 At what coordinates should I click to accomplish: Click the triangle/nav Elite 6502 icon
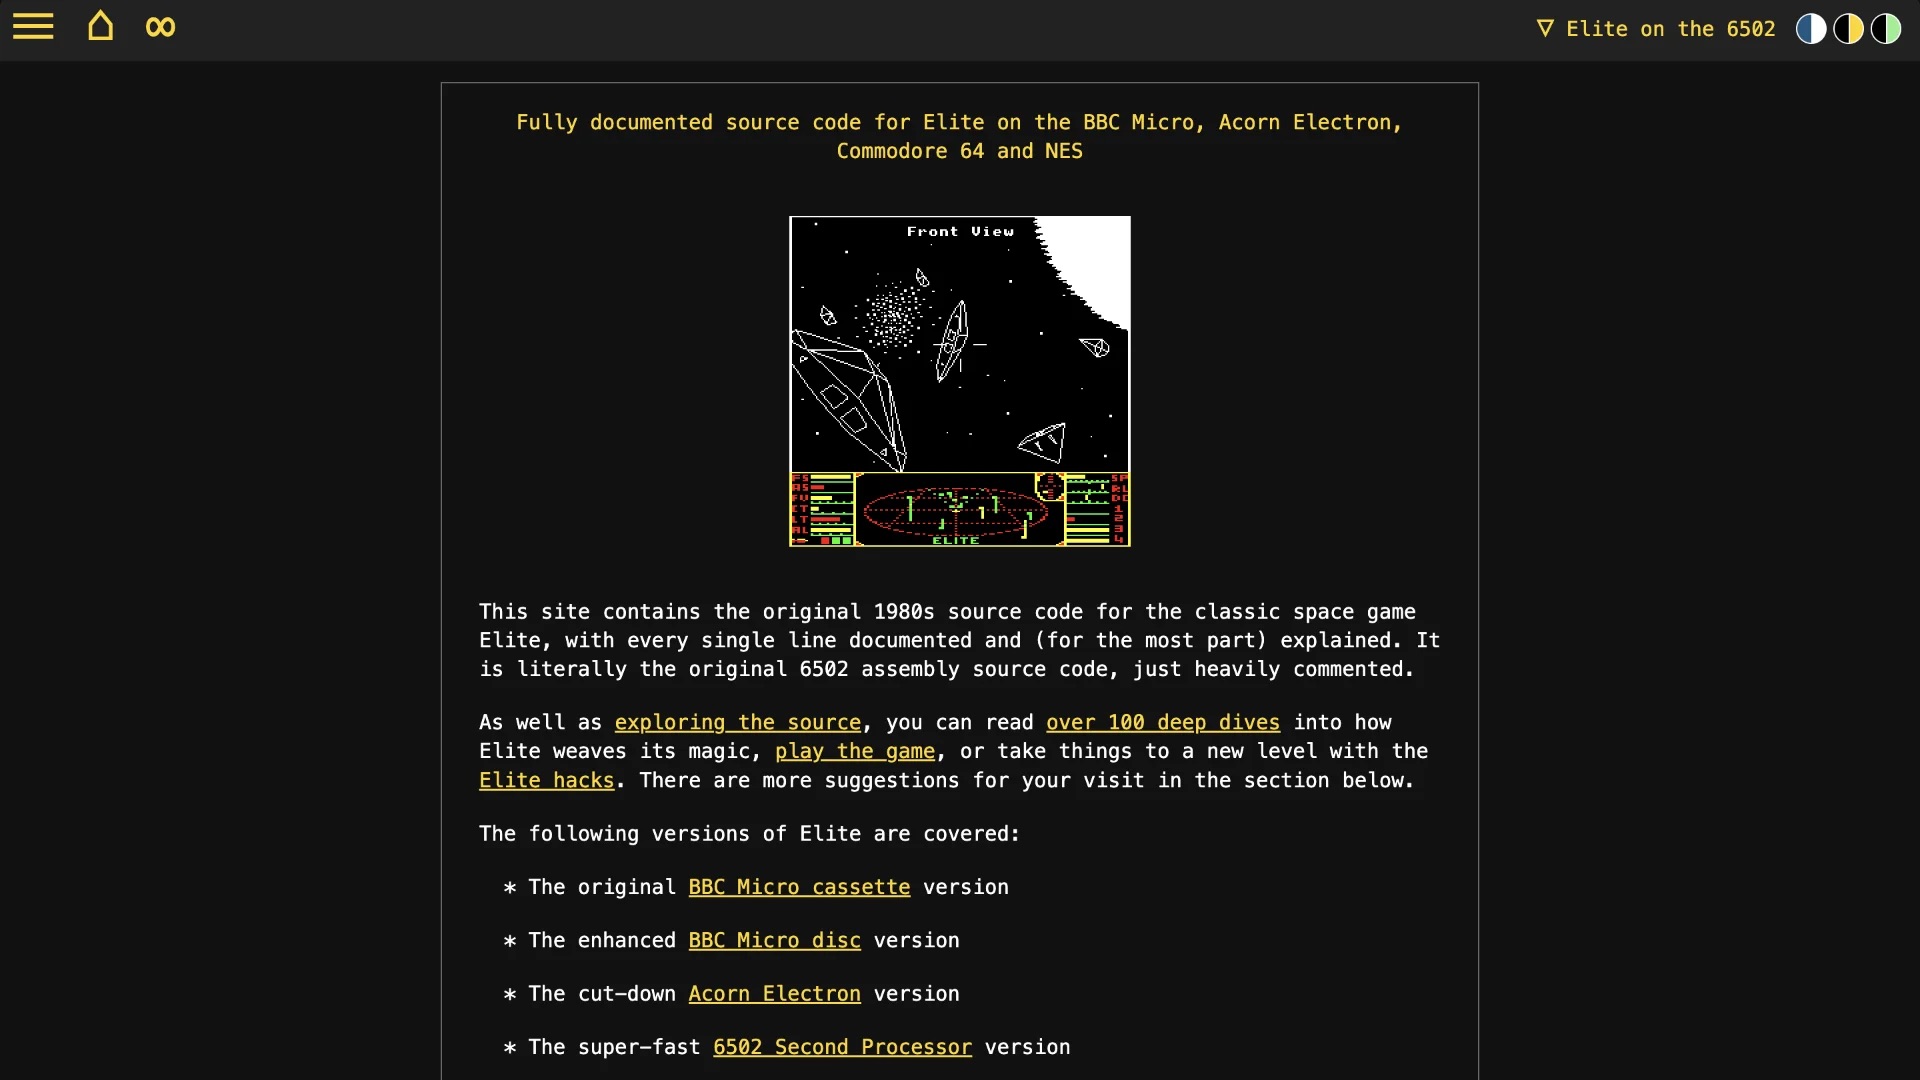click(x=1543, y=29)
